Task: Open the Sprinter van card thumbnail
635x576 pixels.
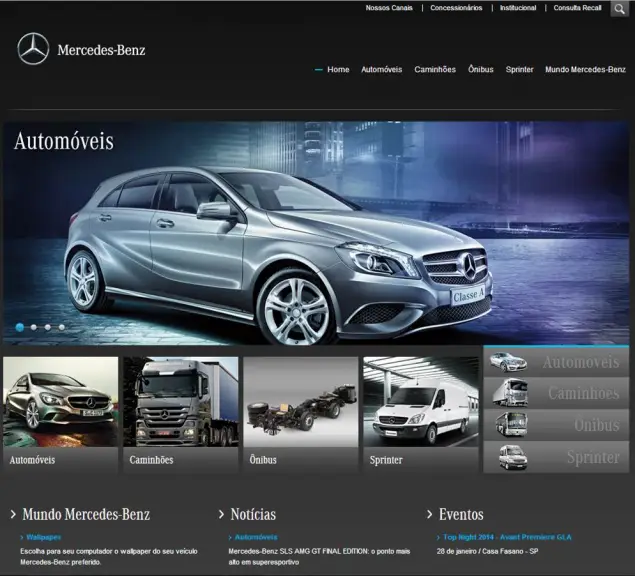Action: click(421, 401)
